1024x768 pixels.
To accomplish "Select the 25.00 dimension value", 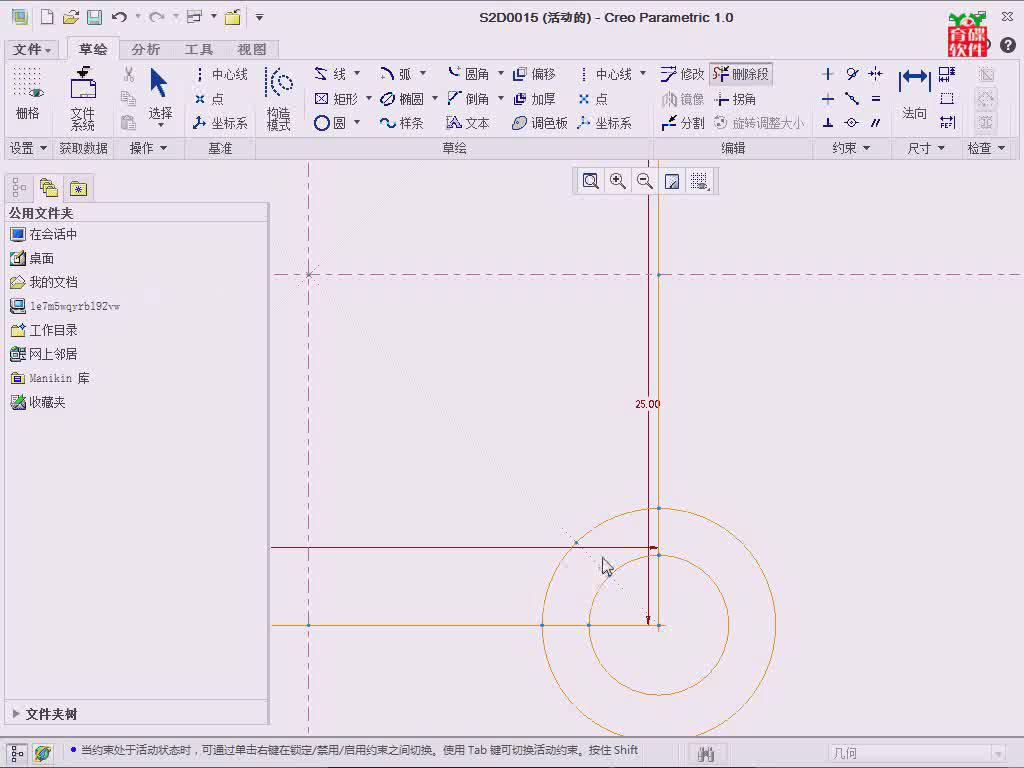I will coord(647,404).
